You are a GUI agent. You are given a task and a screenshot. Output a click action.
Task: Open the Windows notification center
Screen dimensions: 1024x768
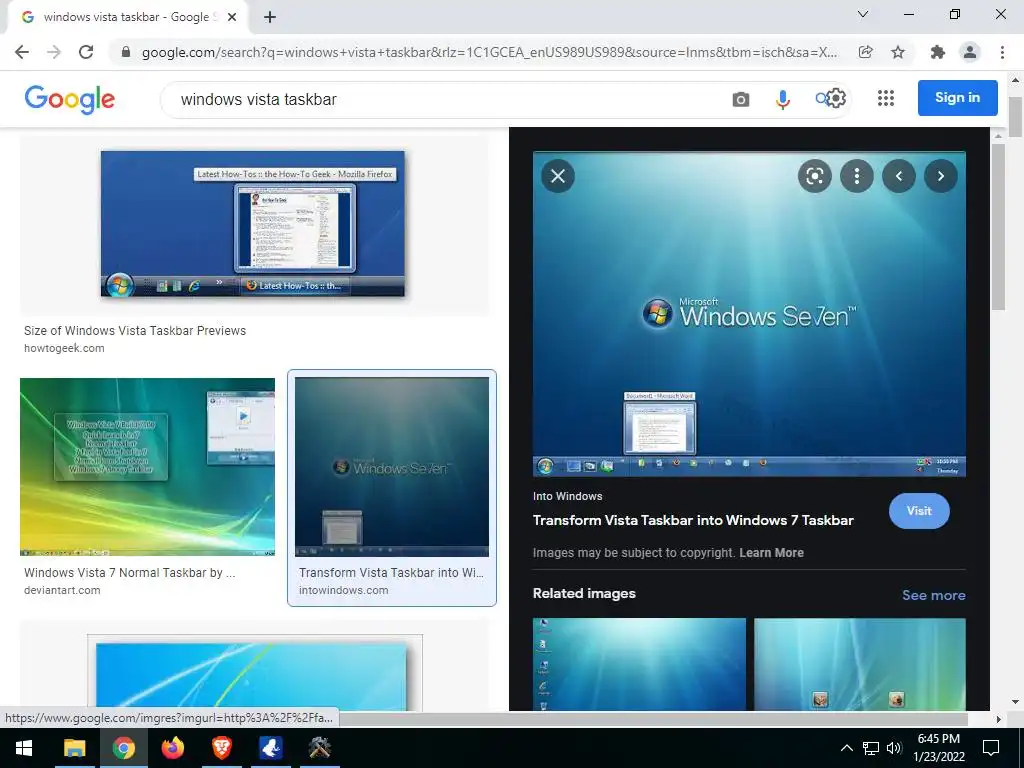(991, 748)
